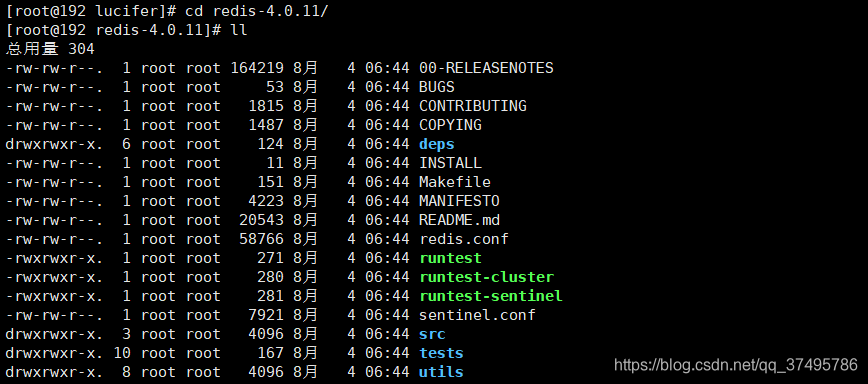The image size is (868, 384).
Task: Click the cd redis-4.0.11/ command text
Action: point(257,11)
